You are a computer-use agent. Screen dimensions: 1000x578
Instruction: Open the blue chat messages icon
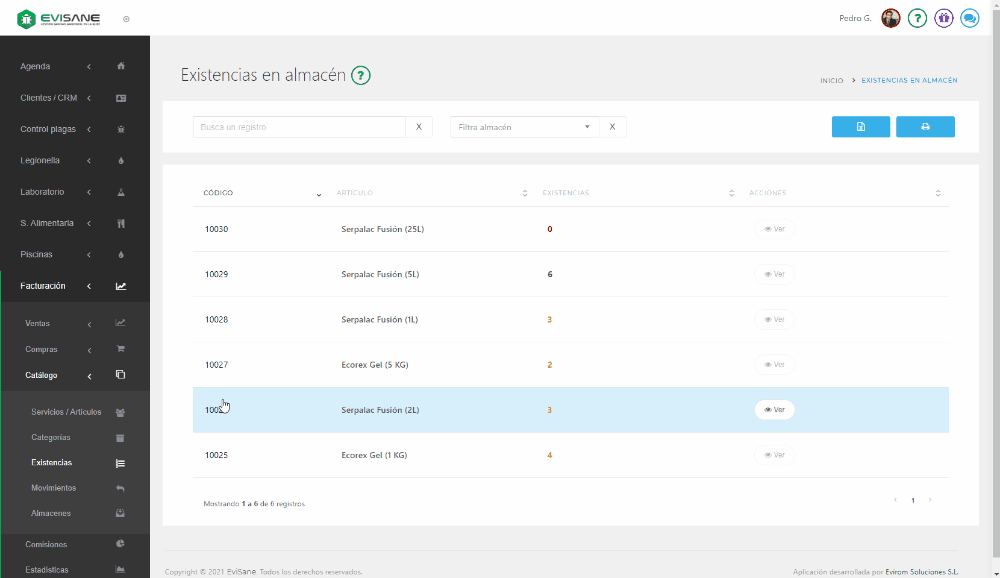[969, 18]
